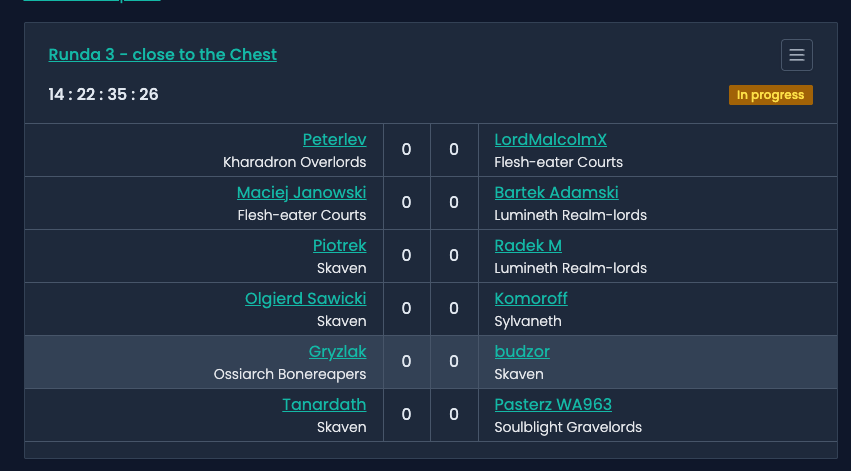Go to Pasterz WA963's profile
Viewport: 851px width, 471px height.
(x=553, y=404)
